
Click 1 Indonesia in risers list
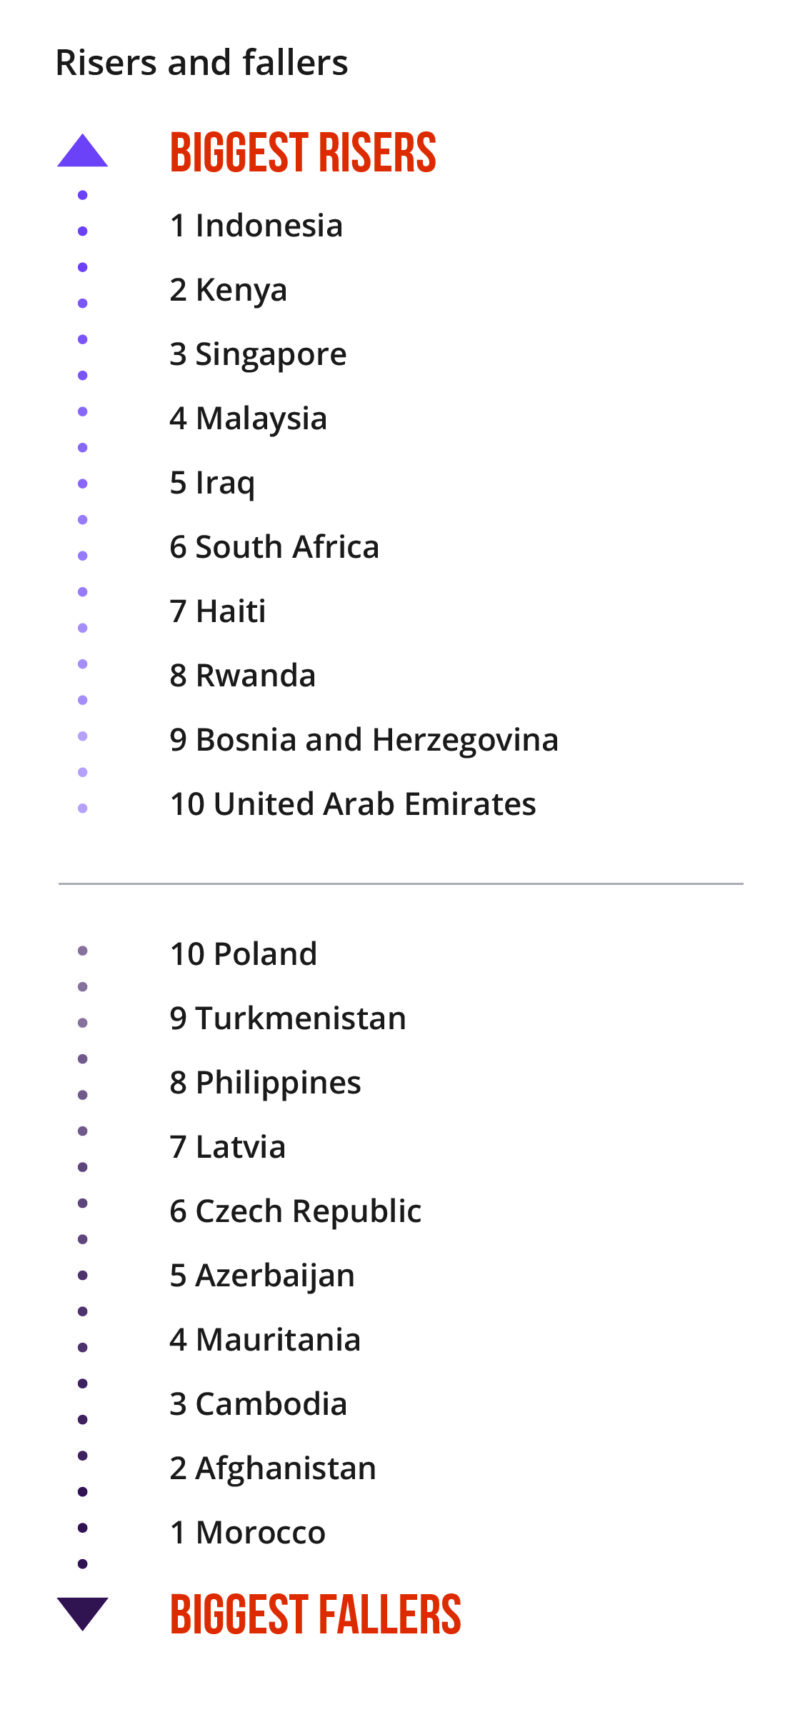256,226
